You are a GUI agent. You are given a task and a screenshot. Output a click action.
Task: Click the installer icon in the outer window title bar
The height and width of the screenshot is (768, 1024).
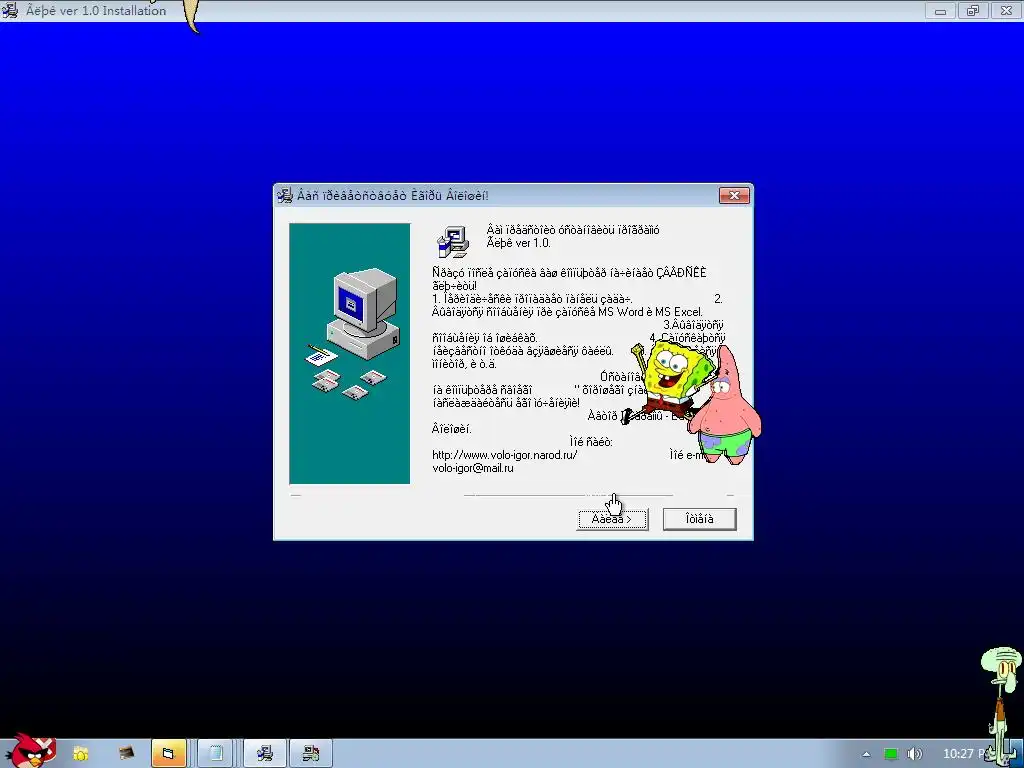pyautogui.click(x=10, y=10)
